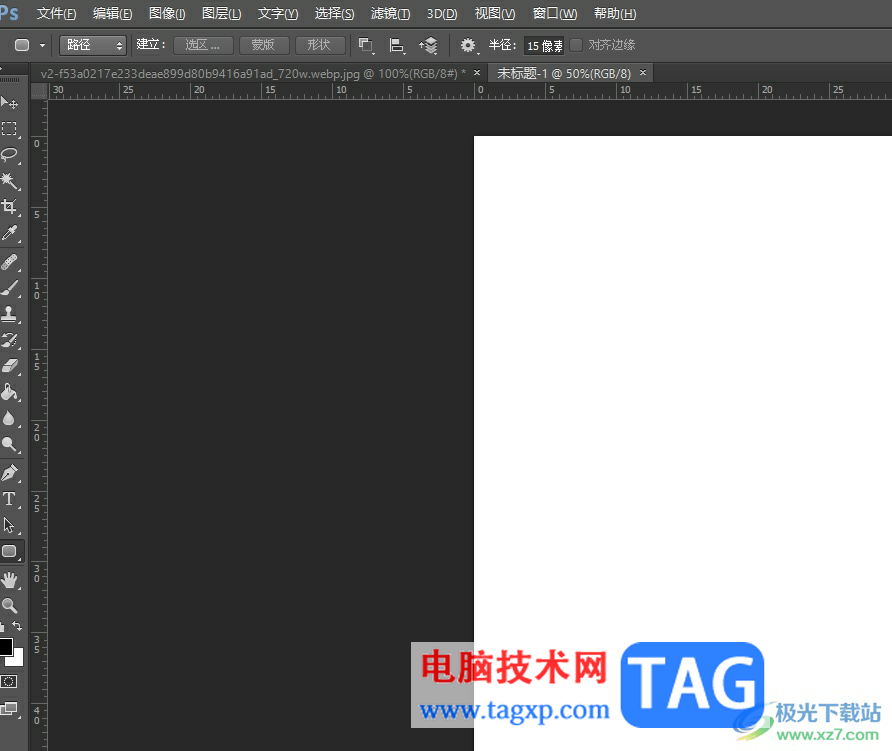Click the Photoshop Ps logo
The image size is (892, 751).
[9, 13]
